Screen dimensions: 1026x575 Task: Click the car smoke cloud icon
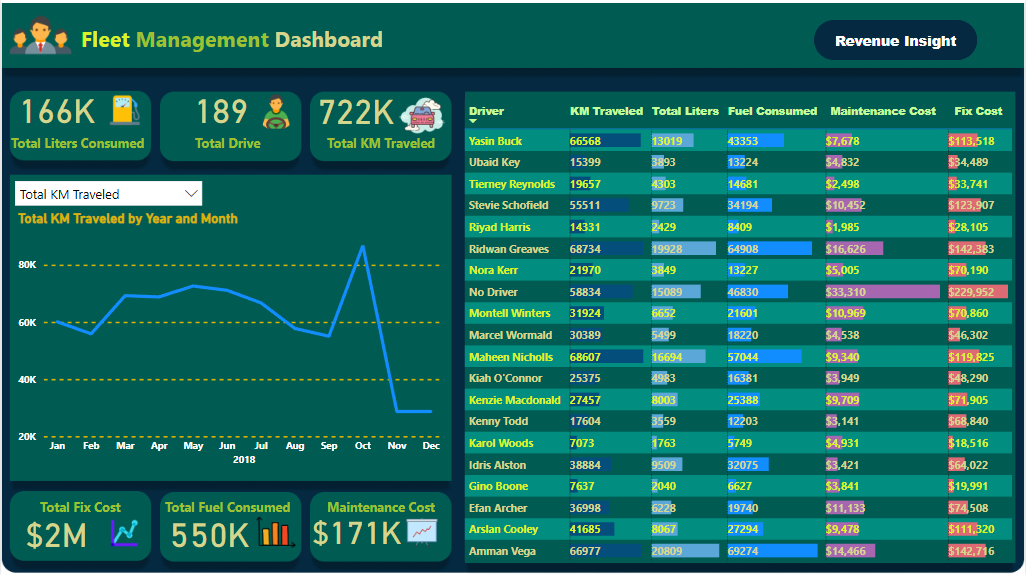(422, 115)
